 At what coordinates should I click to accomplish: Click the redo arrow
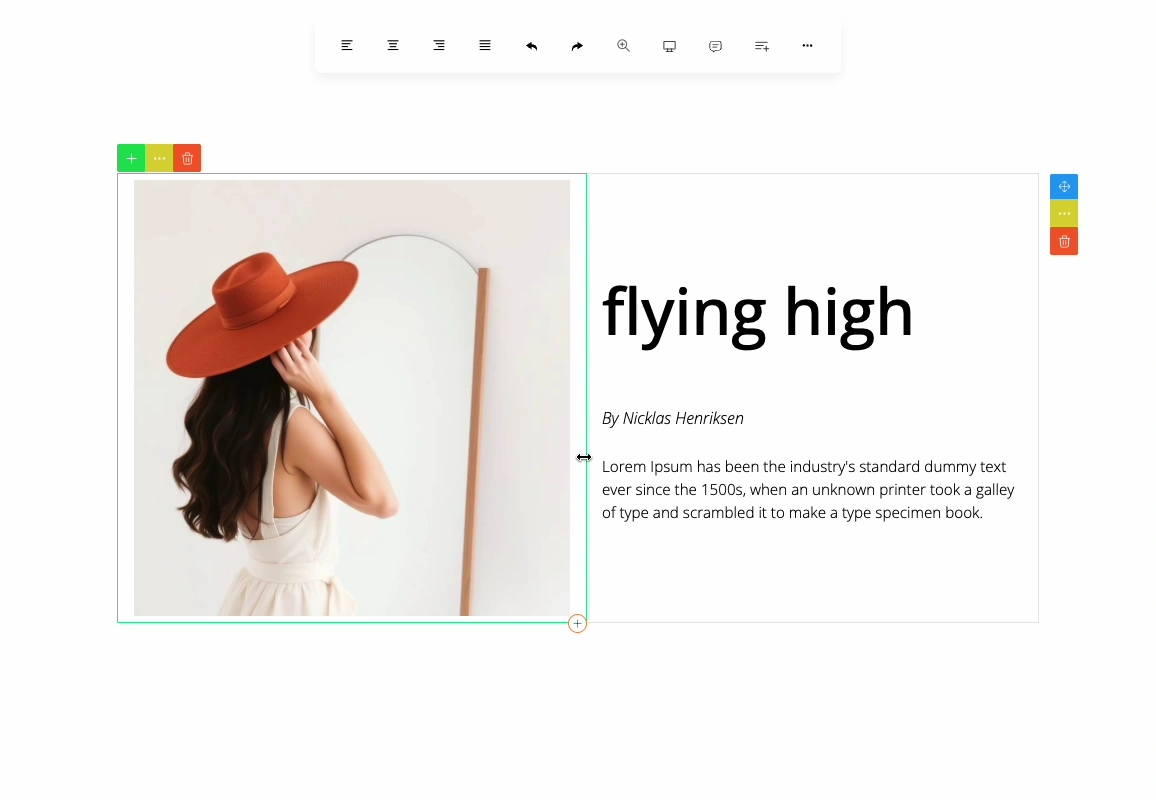click(x=577, y=46)
